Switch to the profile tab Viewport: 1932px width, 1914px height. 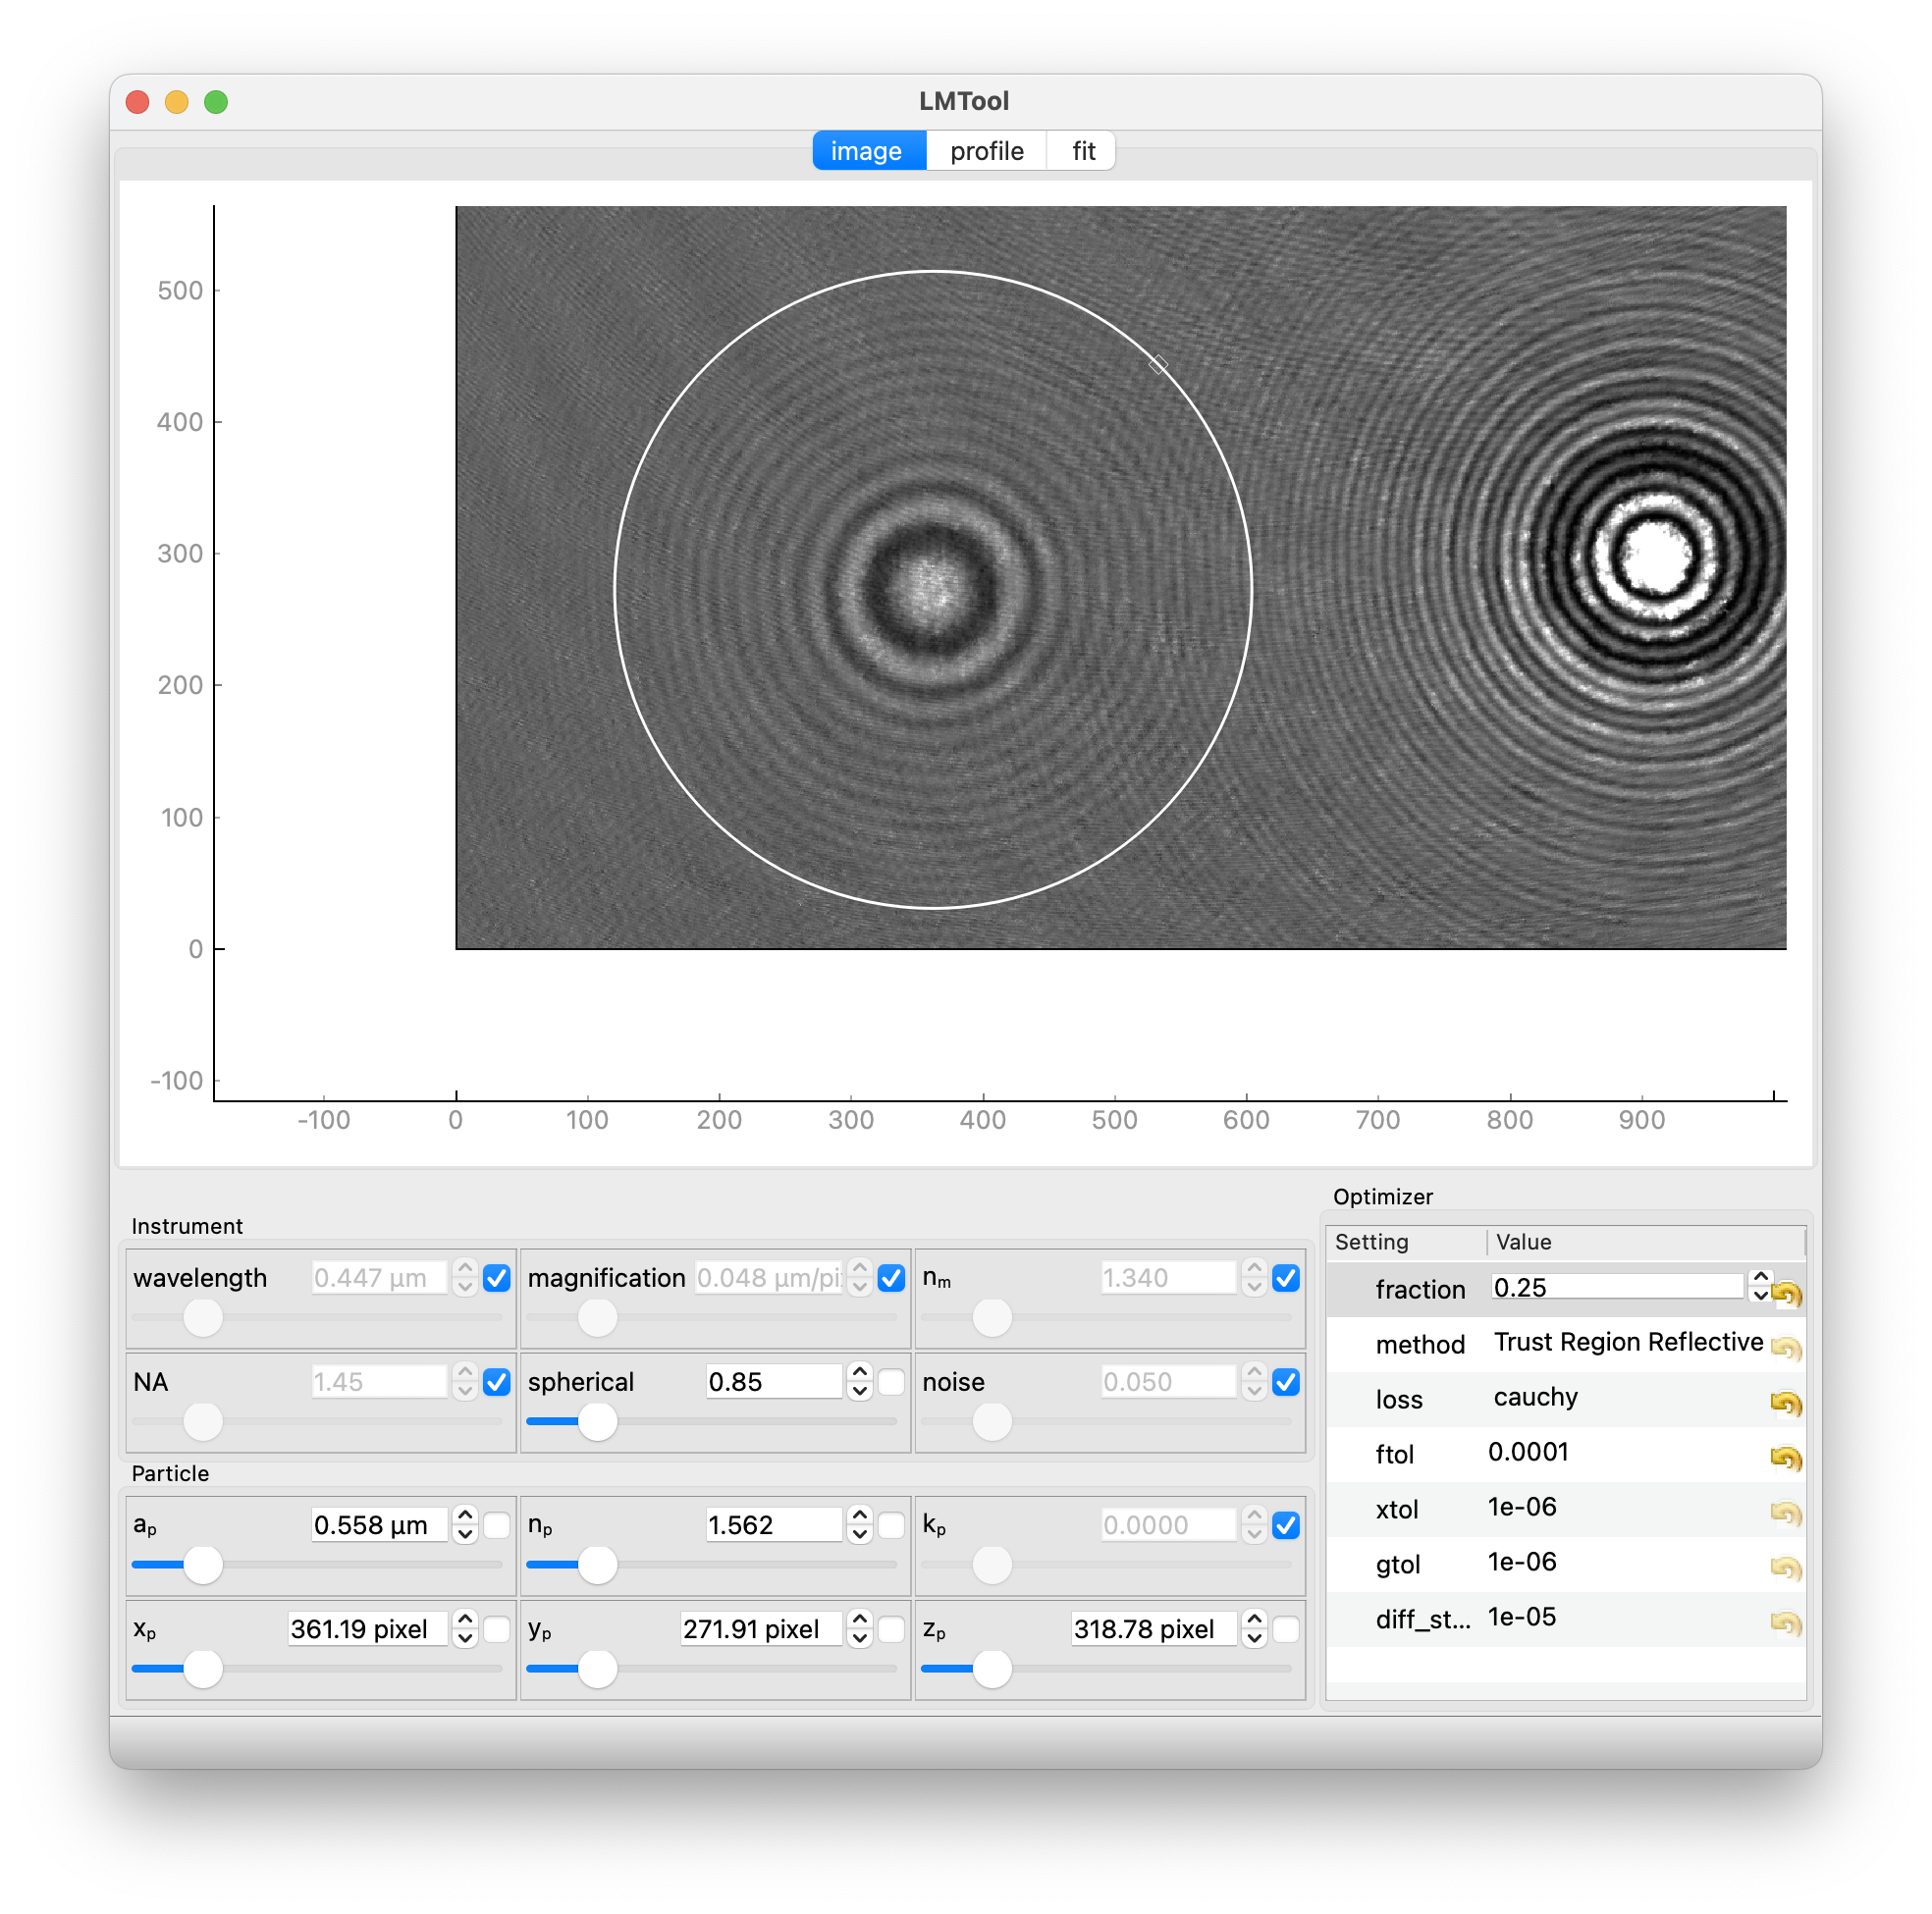(x=986, y=151)
